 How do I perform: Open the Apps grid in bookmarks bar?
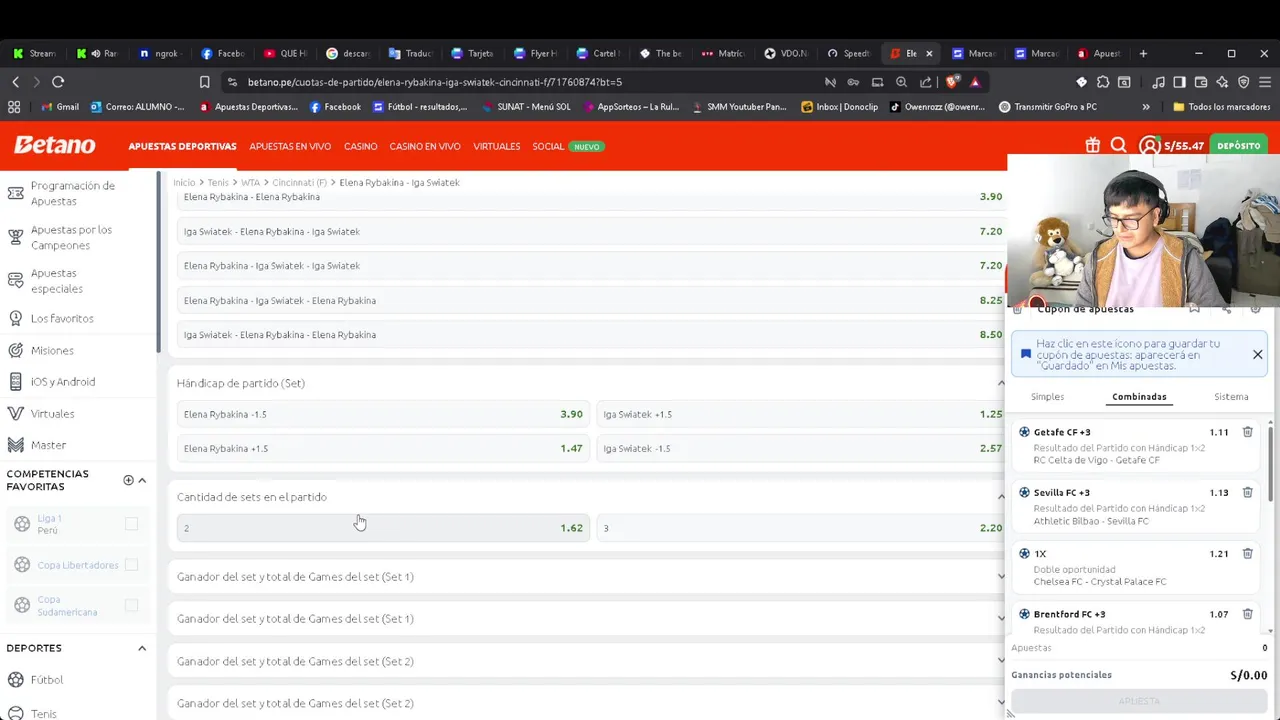(x=14, y=107)
